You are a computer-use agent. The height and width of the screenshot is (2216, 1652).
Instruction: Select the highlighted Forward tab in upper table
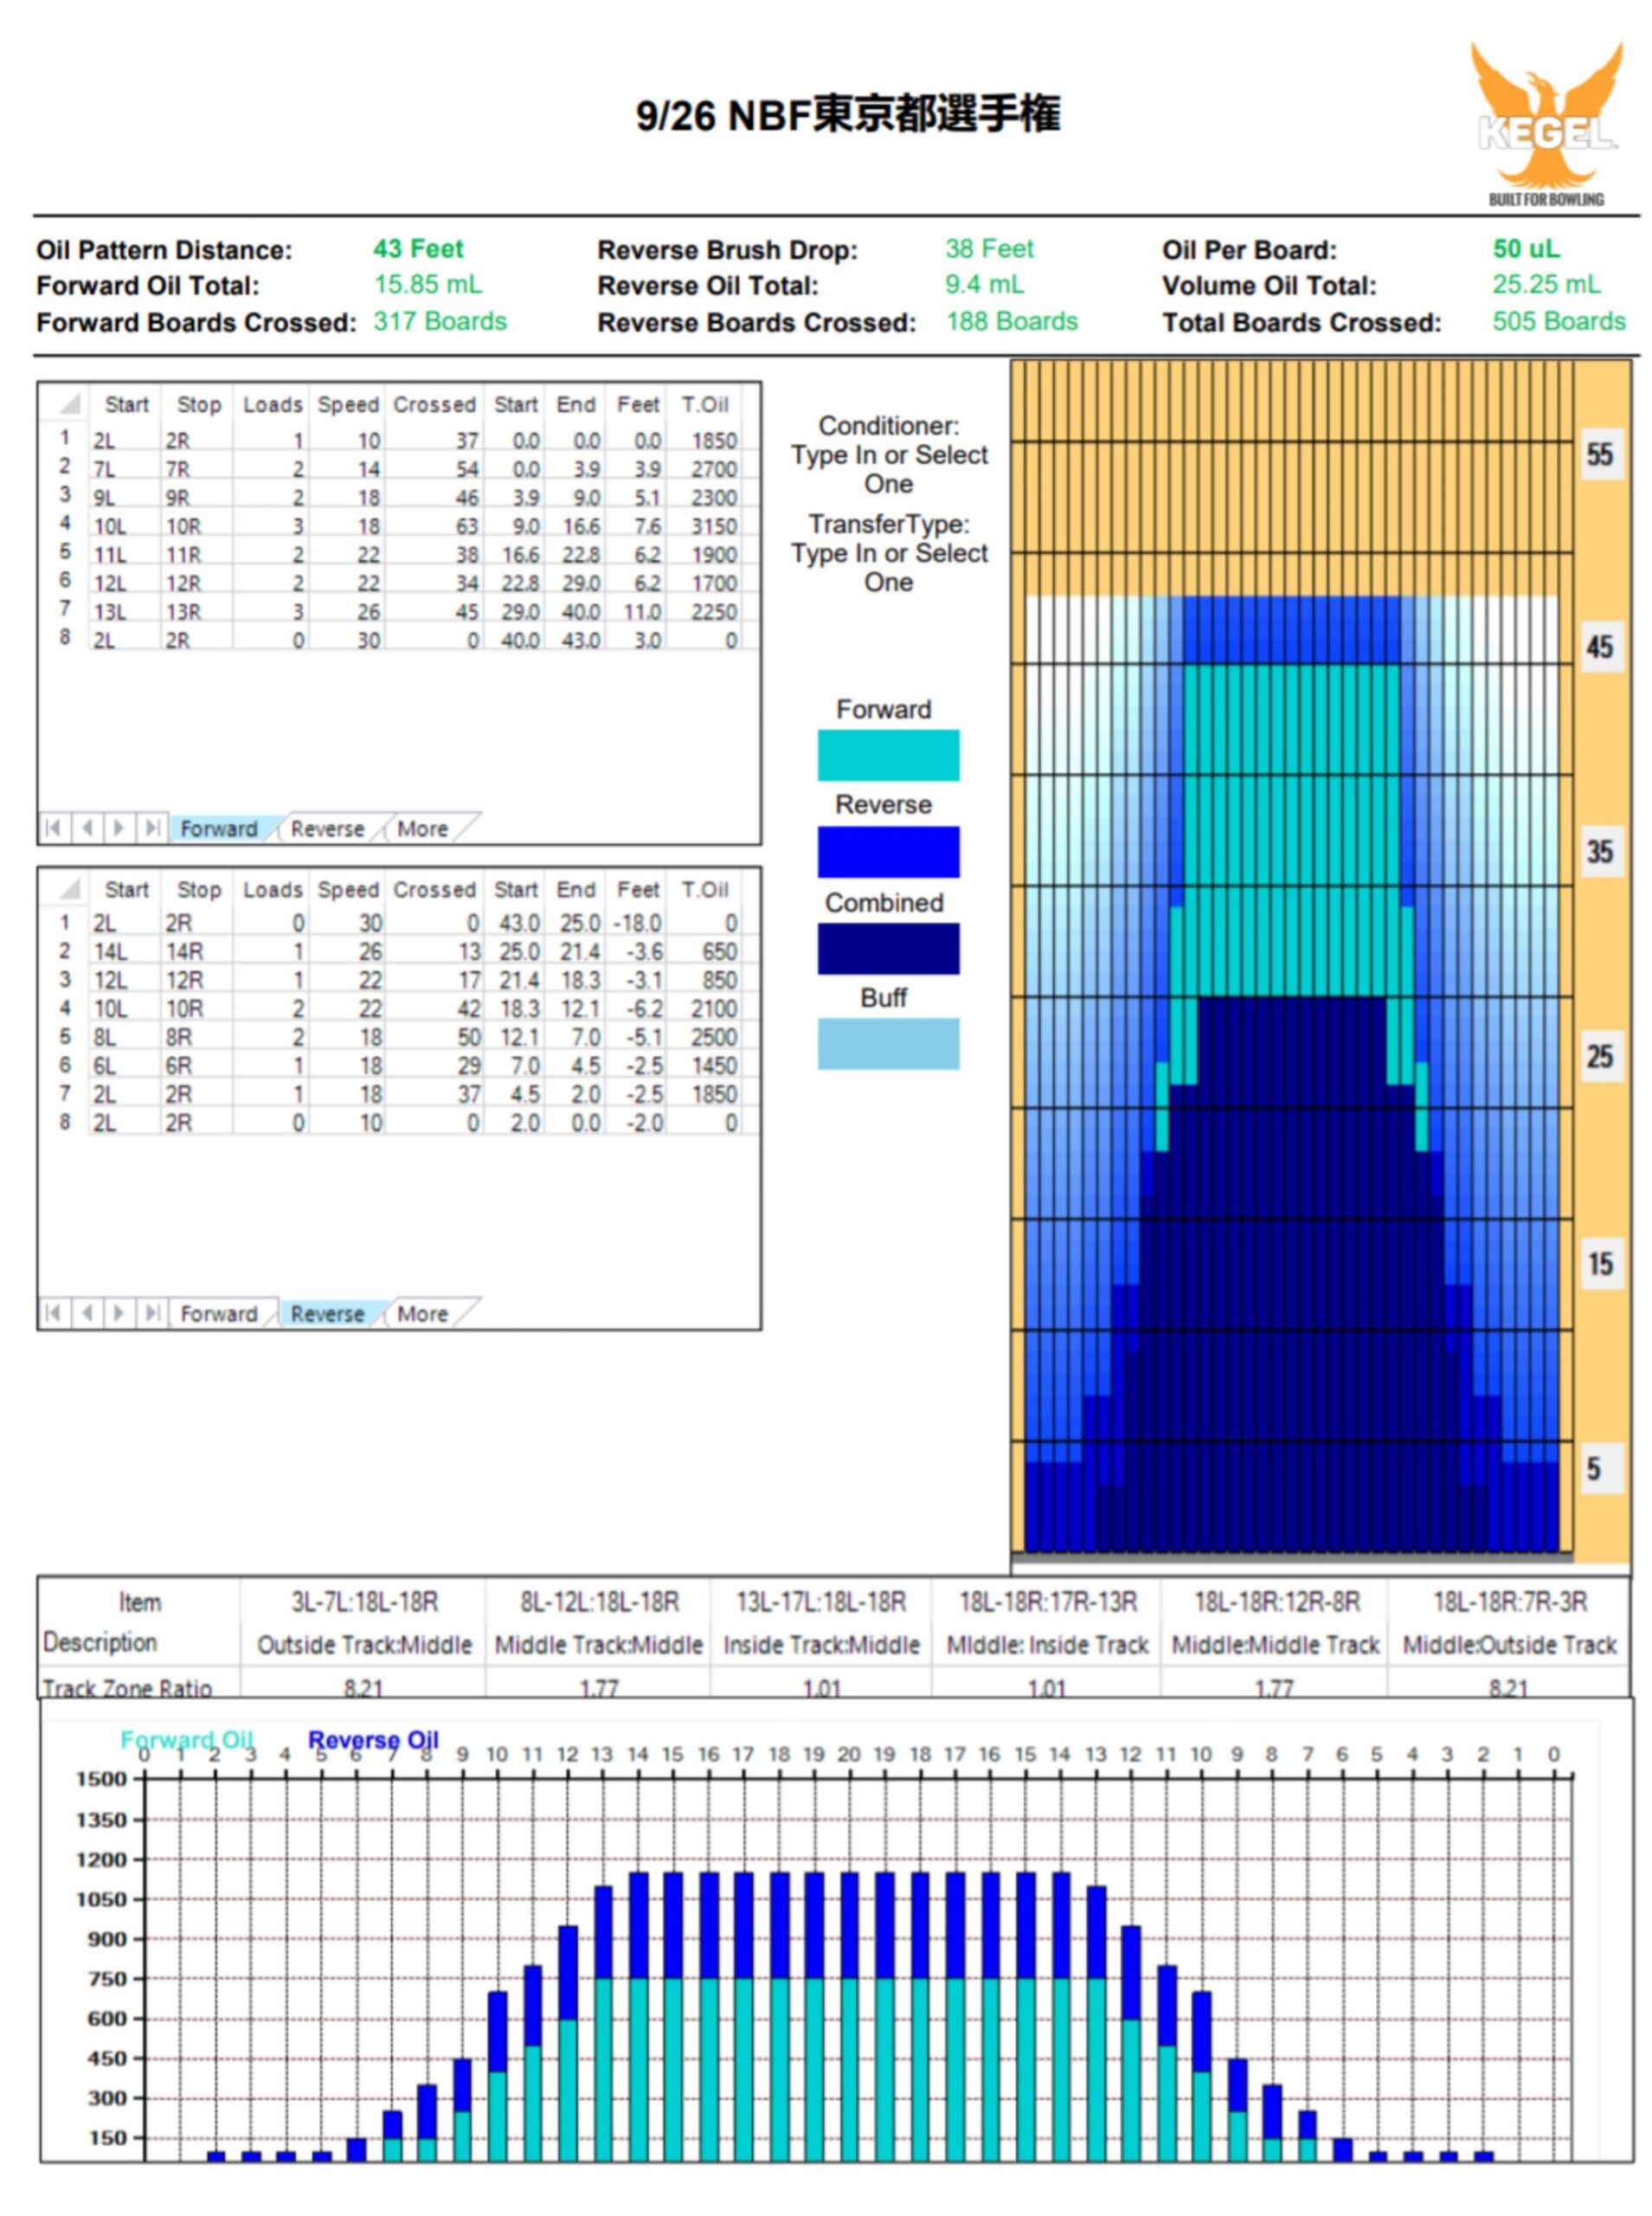219,829
